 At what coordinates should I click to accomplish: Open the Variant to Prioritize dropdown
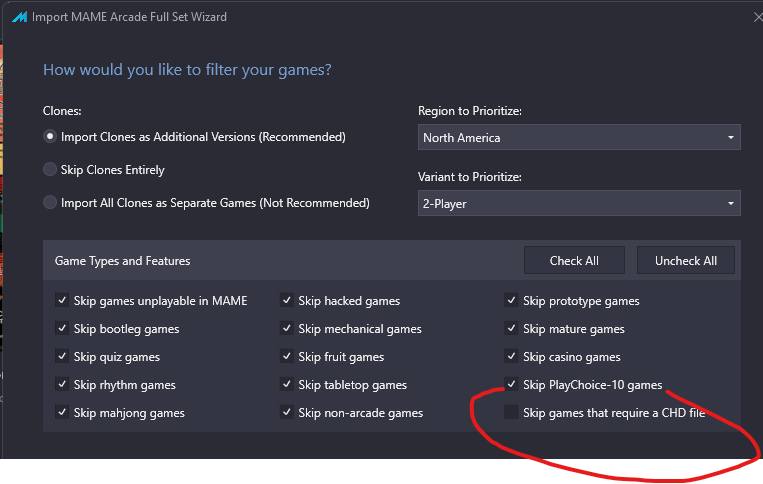pos(579,203)
